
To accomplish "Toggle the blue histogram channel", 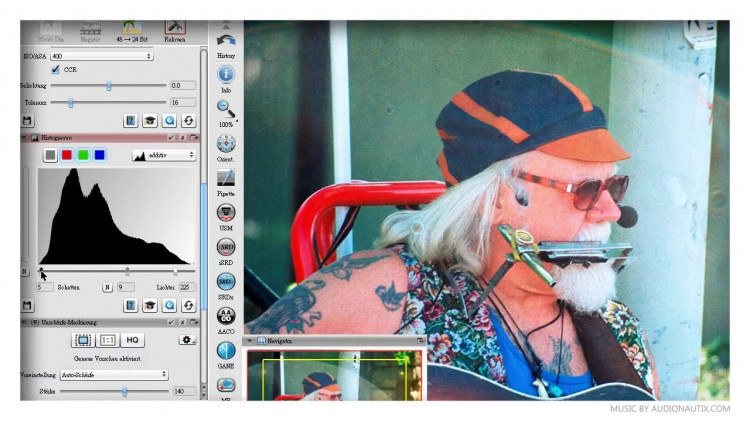I will [x=99, y=155].
